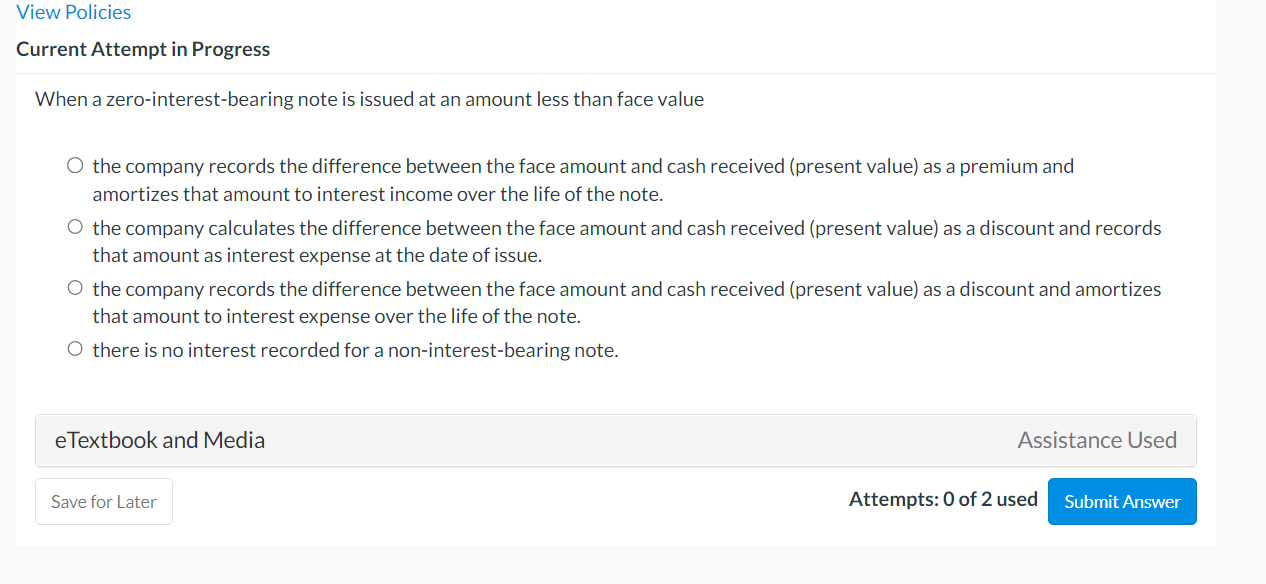Viewport: 1266px width, 584px height.
Task: Click the blue Submit Answer button
Action: tap(1122, 501)
